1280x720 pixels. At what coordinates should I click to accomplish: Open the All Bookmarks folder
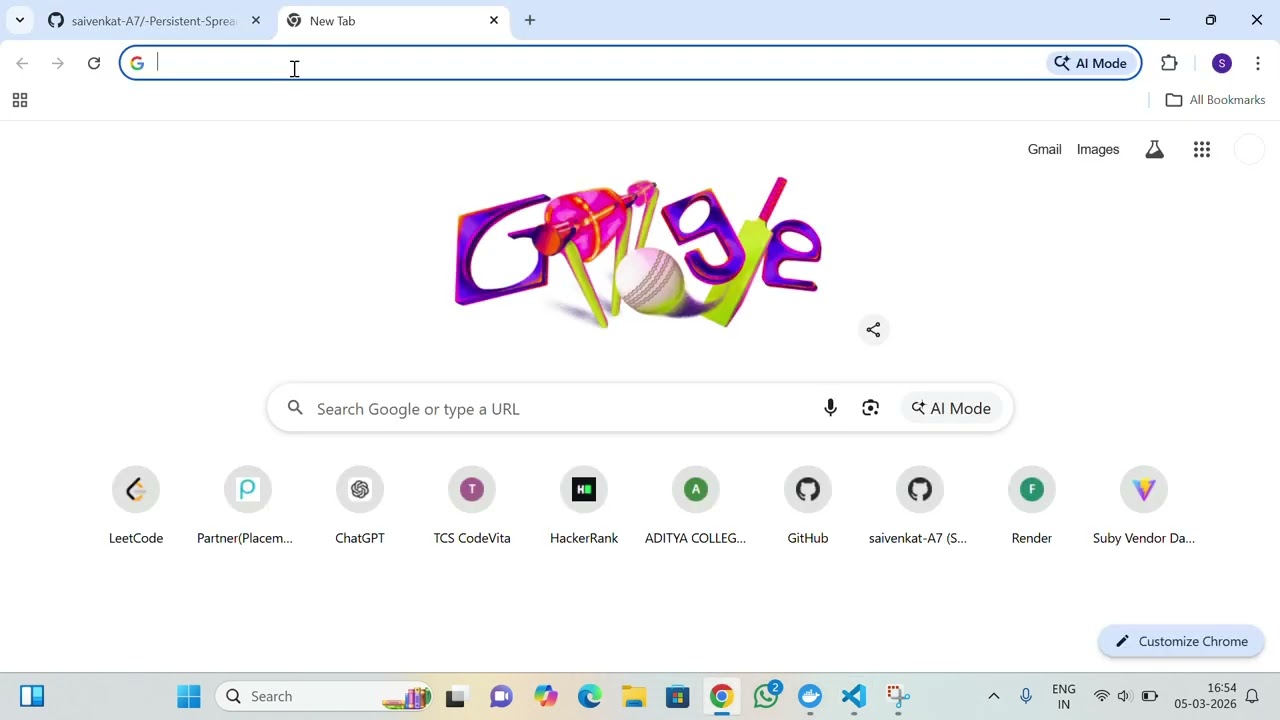coord(1215,100)
